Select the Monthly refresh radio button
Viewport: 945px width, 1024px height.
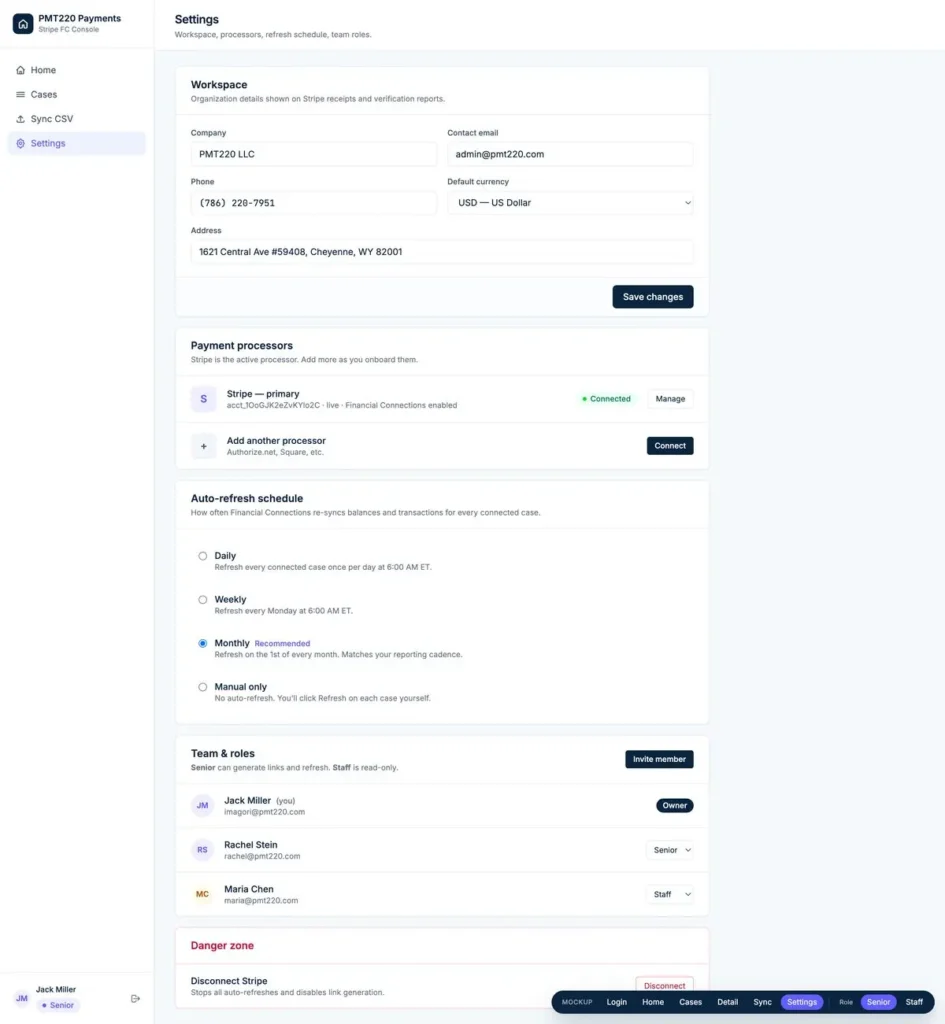(x=202, y=644)
